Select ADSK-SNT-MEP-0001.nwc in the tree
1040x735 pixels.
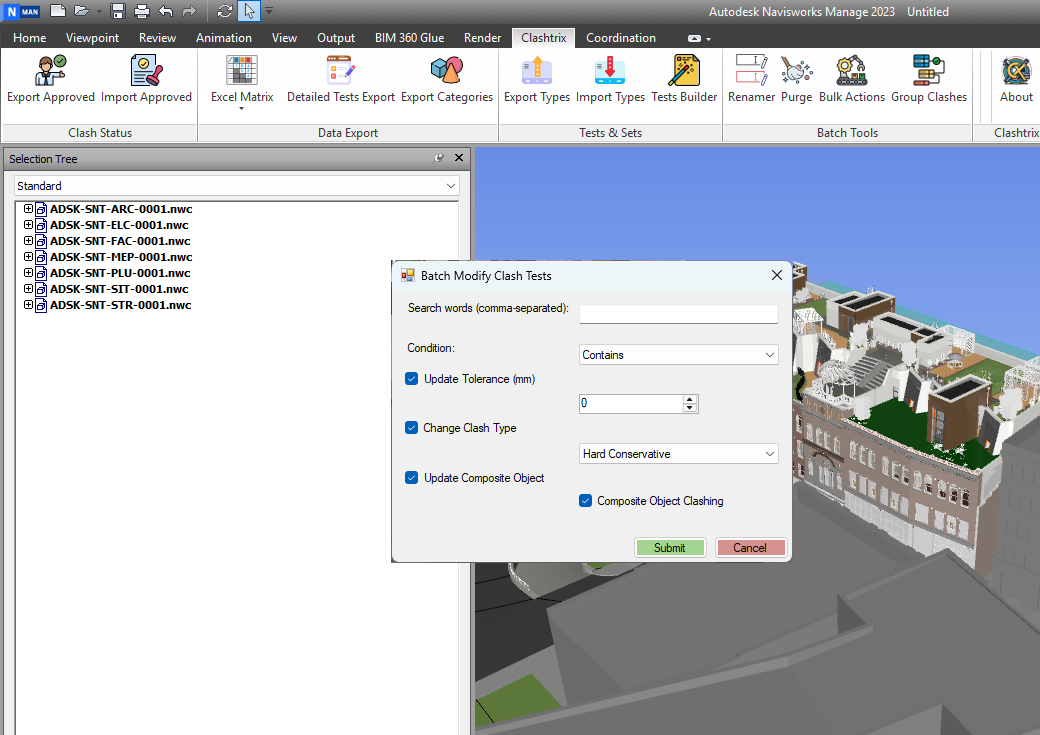pos(121,257)
